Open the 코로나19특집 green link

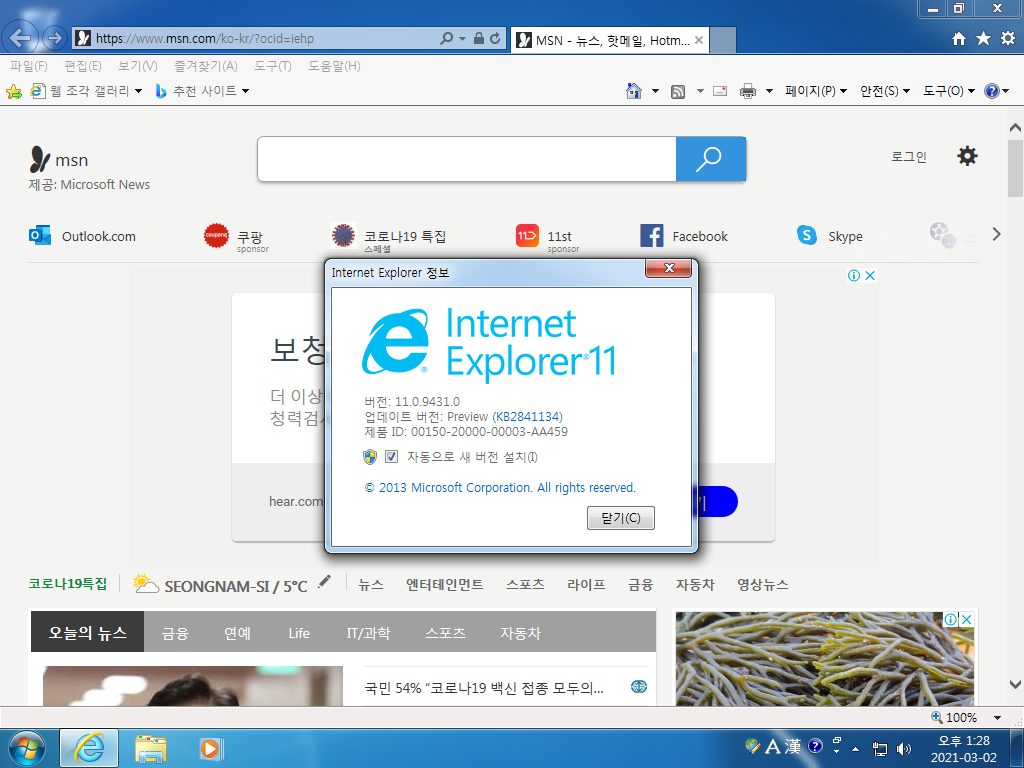[68, 584]
